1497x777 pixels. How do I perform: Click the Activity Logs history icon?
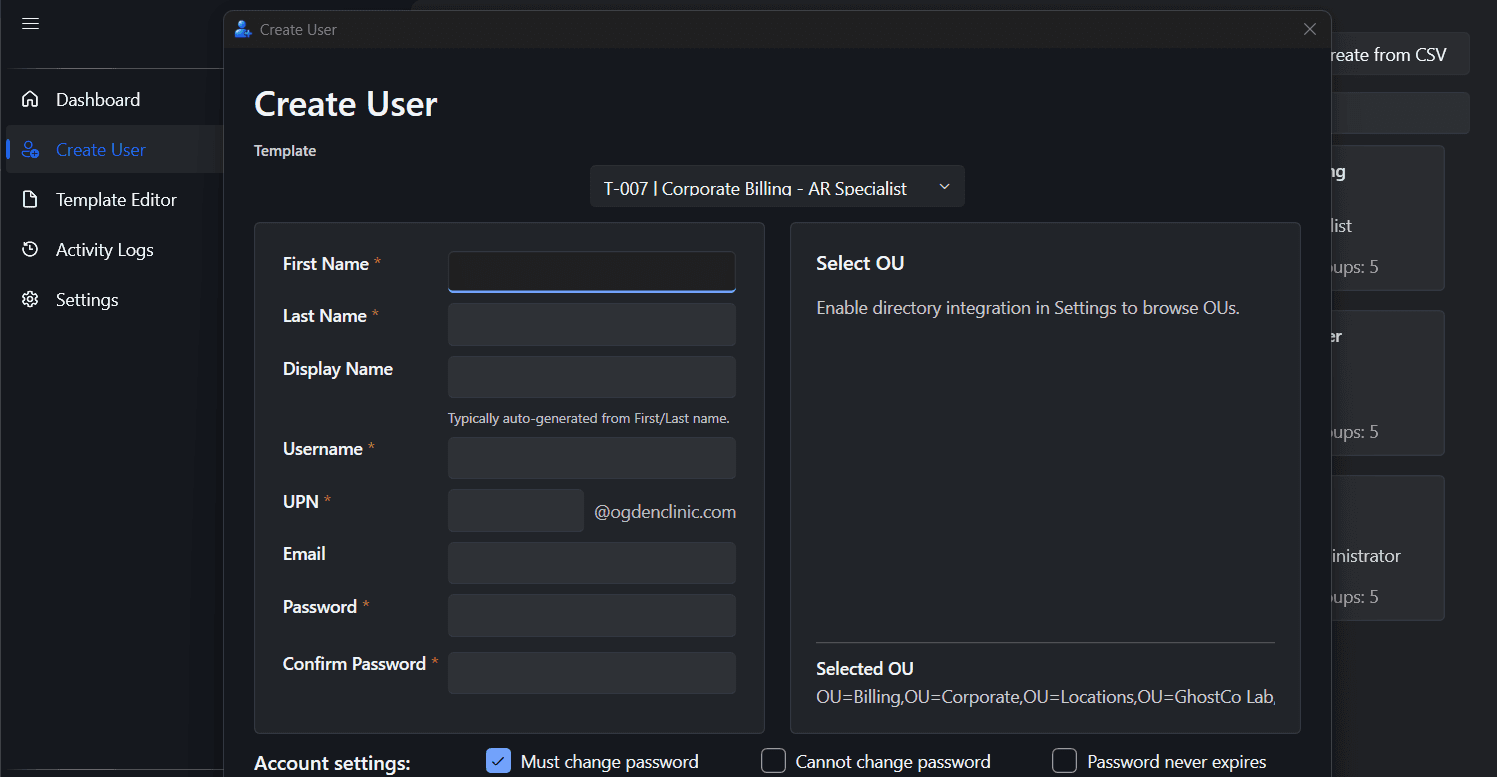pos(30,250)
